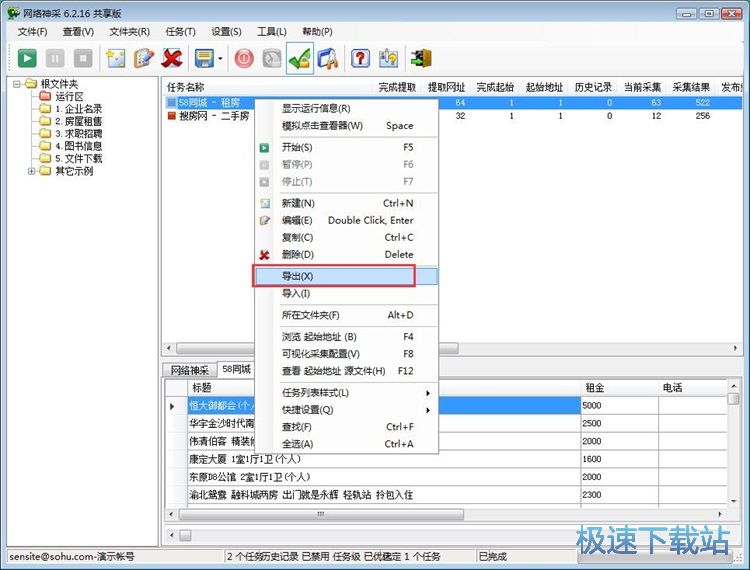Click the 标题 column header

384,387
